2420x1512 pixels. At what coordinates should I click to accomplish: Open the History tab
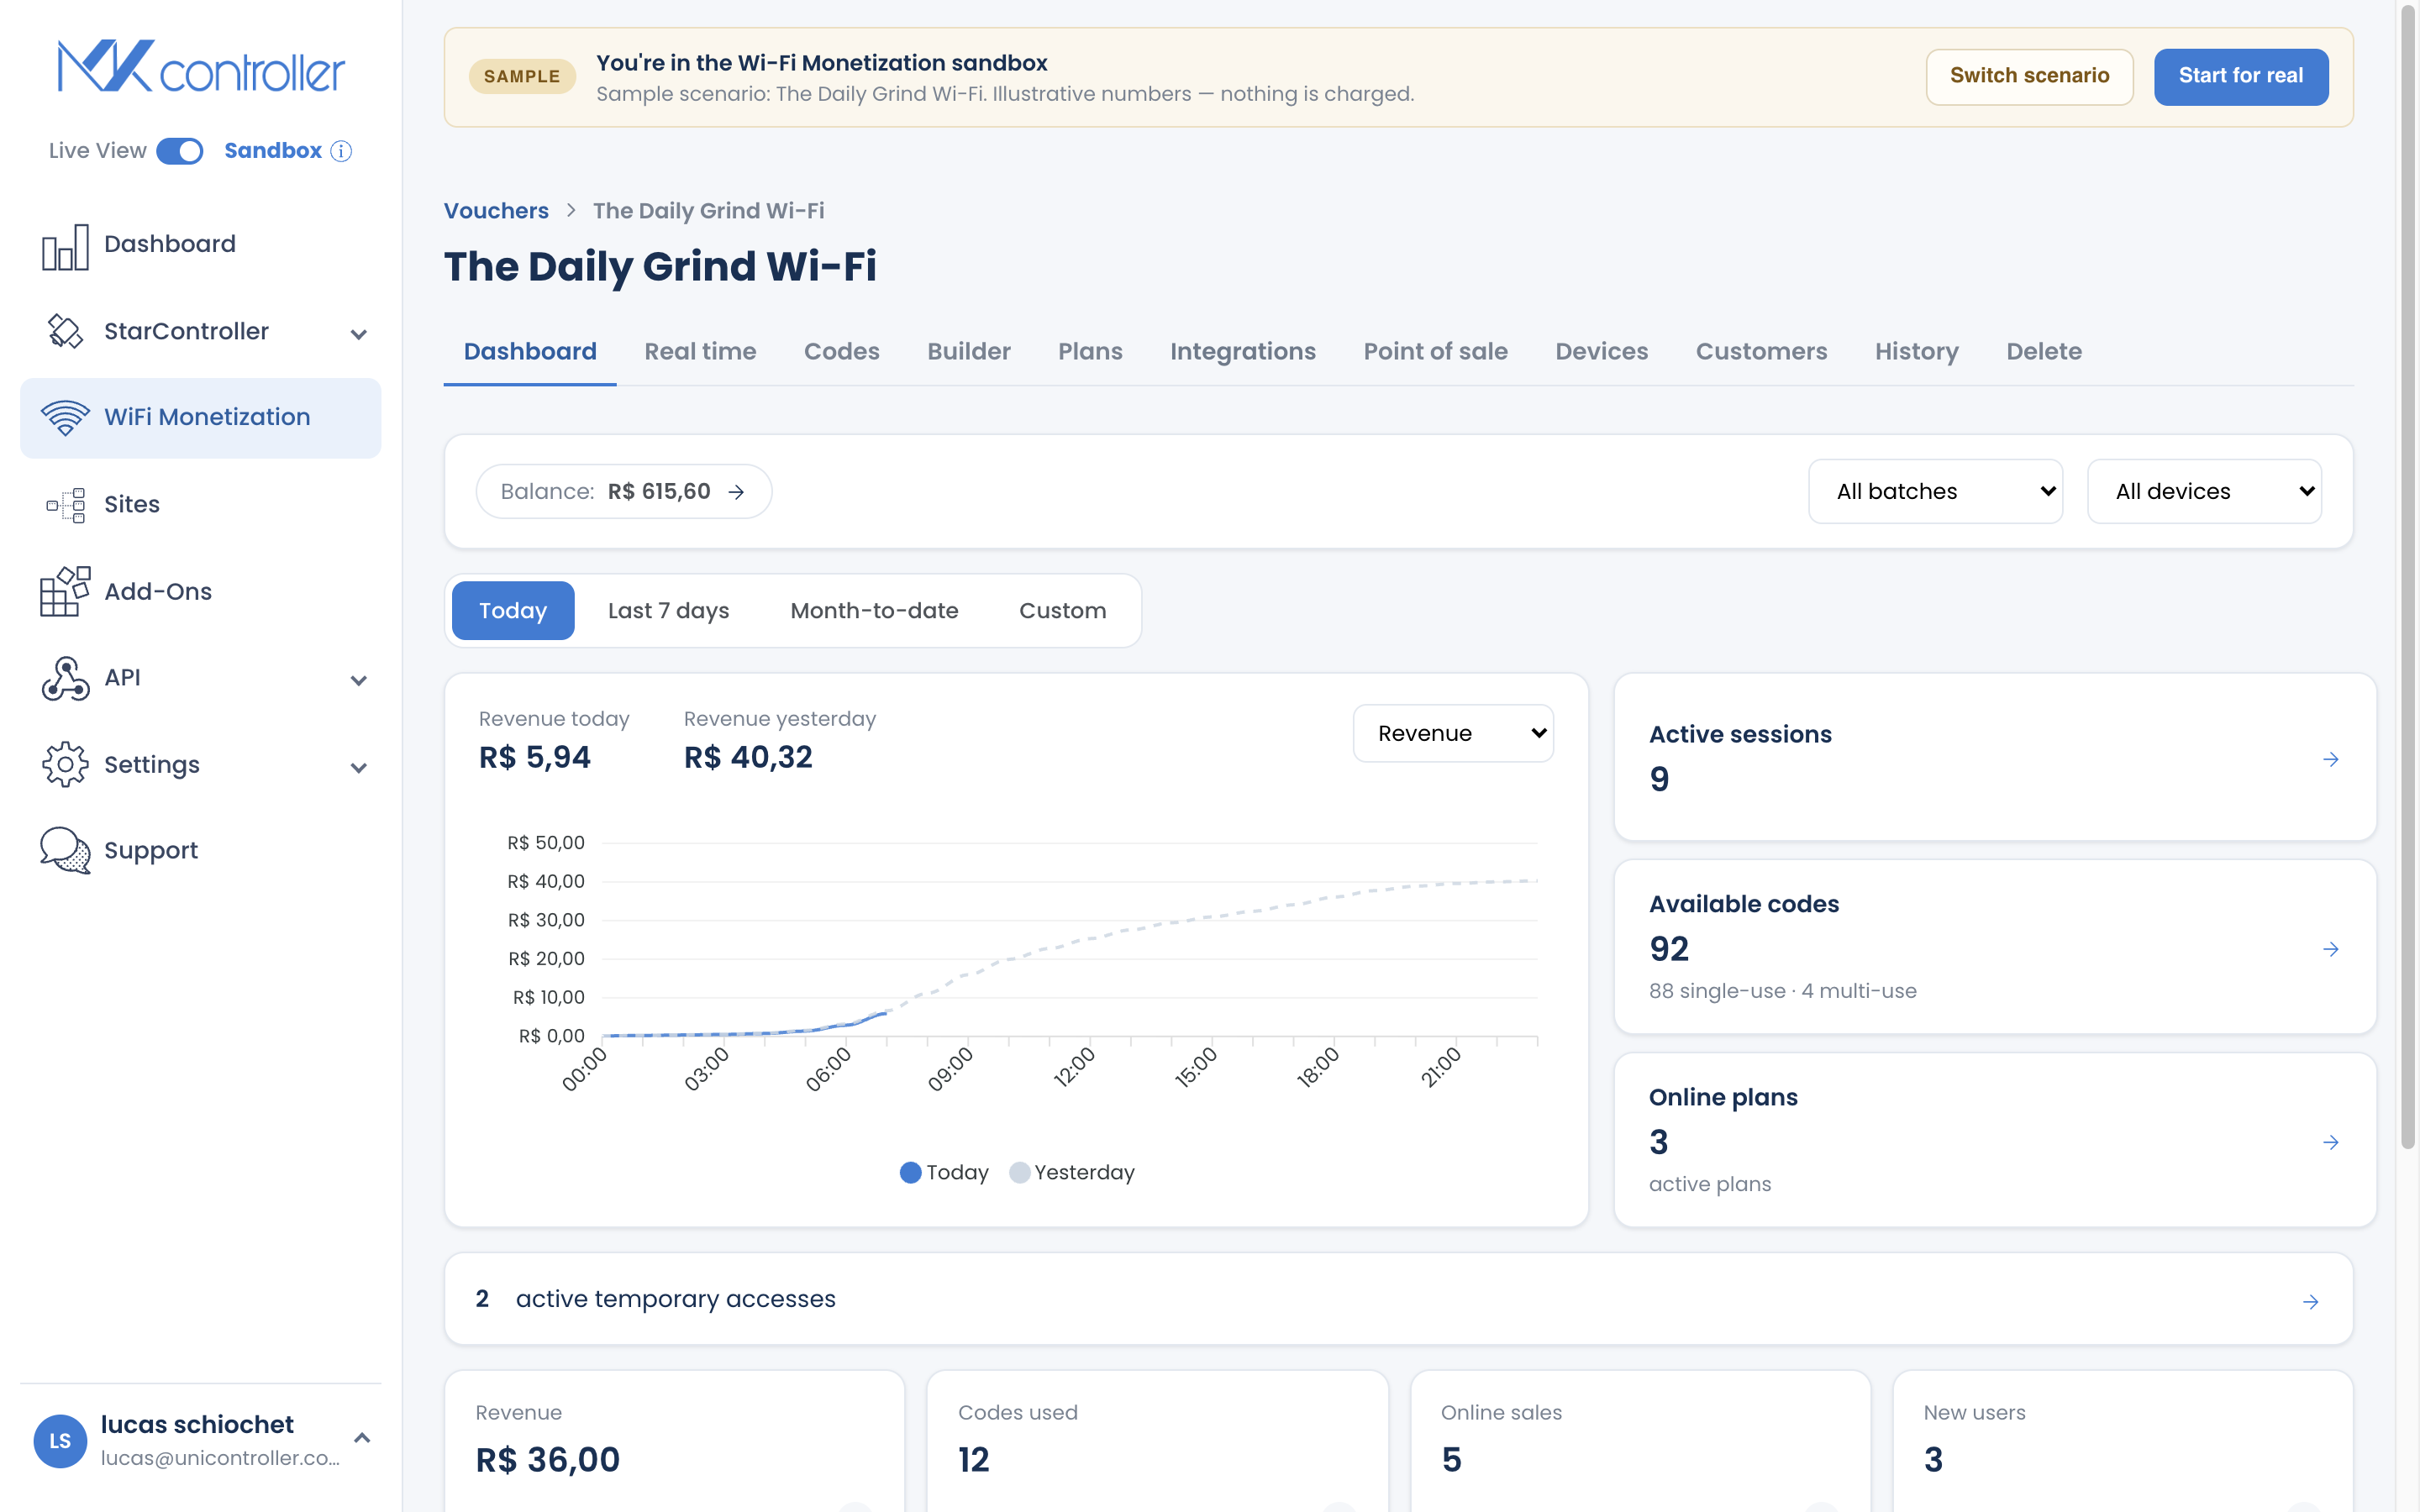[1916, 352]
